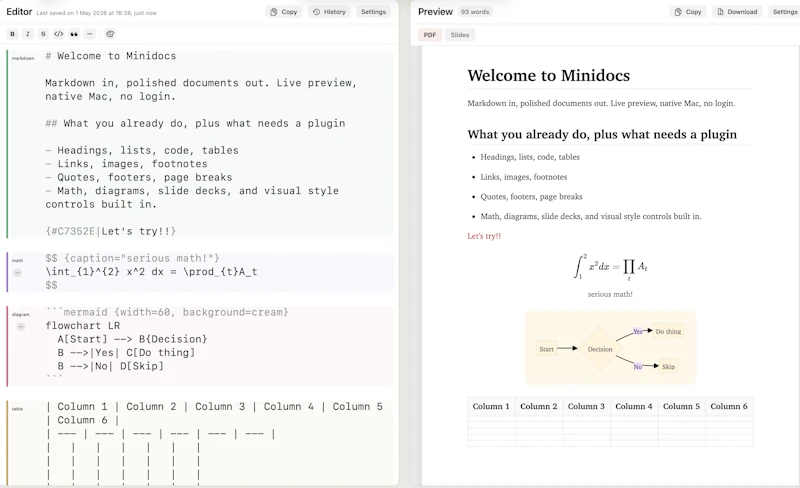The height and width of the screenshot is (488, 800).
Task: Click the '- Headings, lists, code, tables' editor line
Action: click(x=142, y=151)
